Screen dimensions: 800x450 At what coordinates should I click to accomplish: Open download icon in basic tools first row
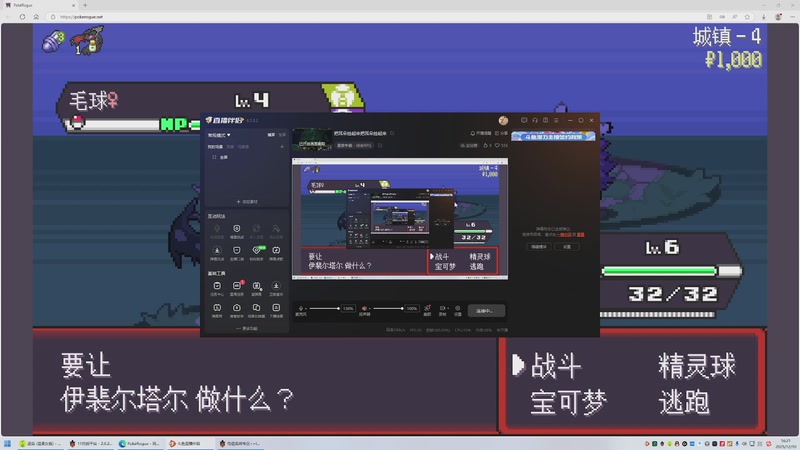point(276,288)
